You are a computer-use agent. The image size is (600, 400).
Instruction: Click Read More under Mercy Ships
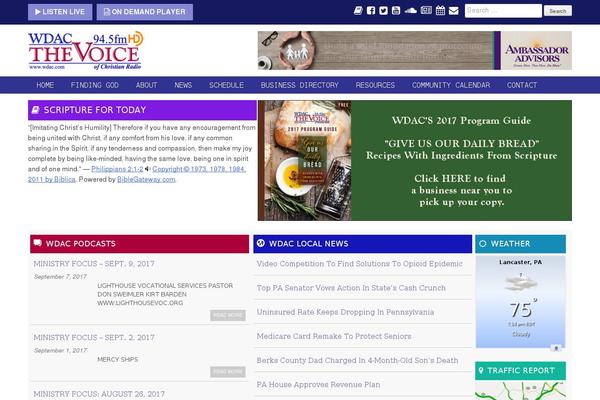(x=228, y=371)
